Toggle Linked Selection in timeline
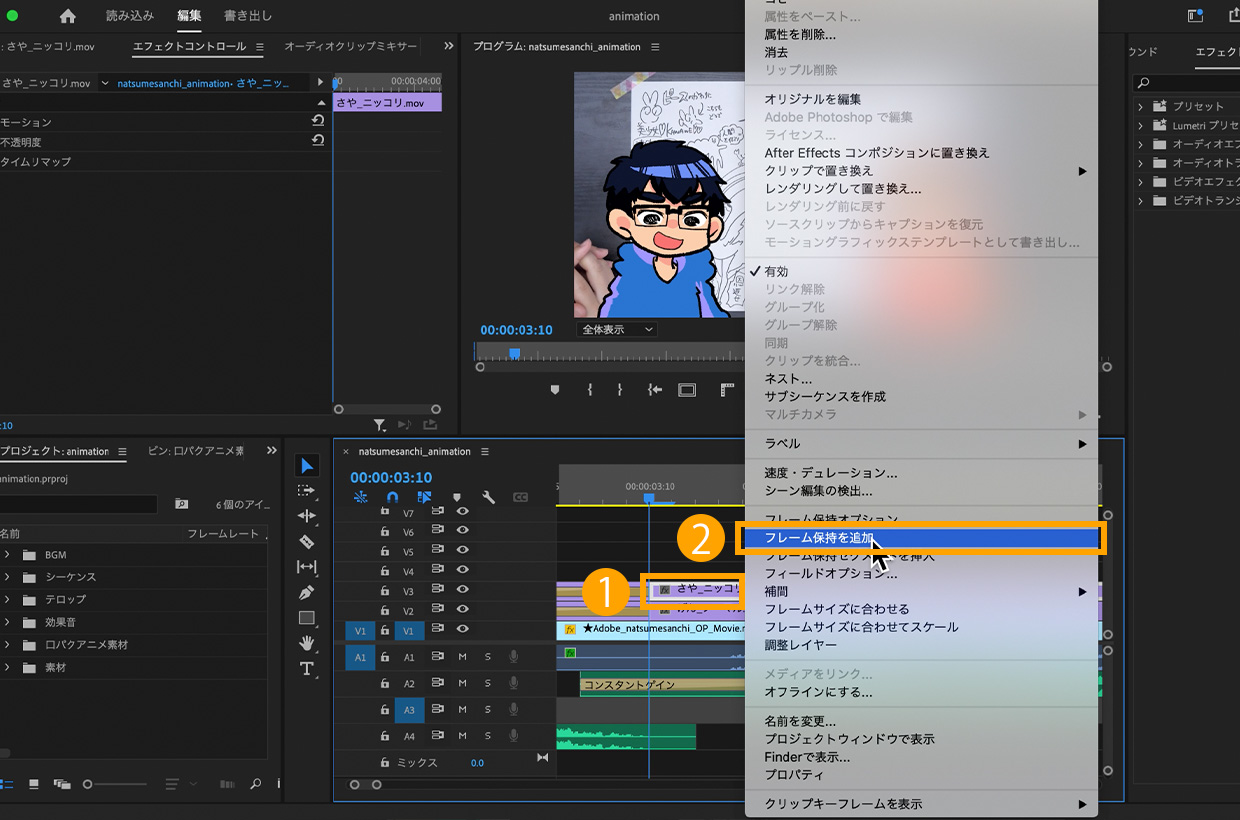 [x=424, y=497]
